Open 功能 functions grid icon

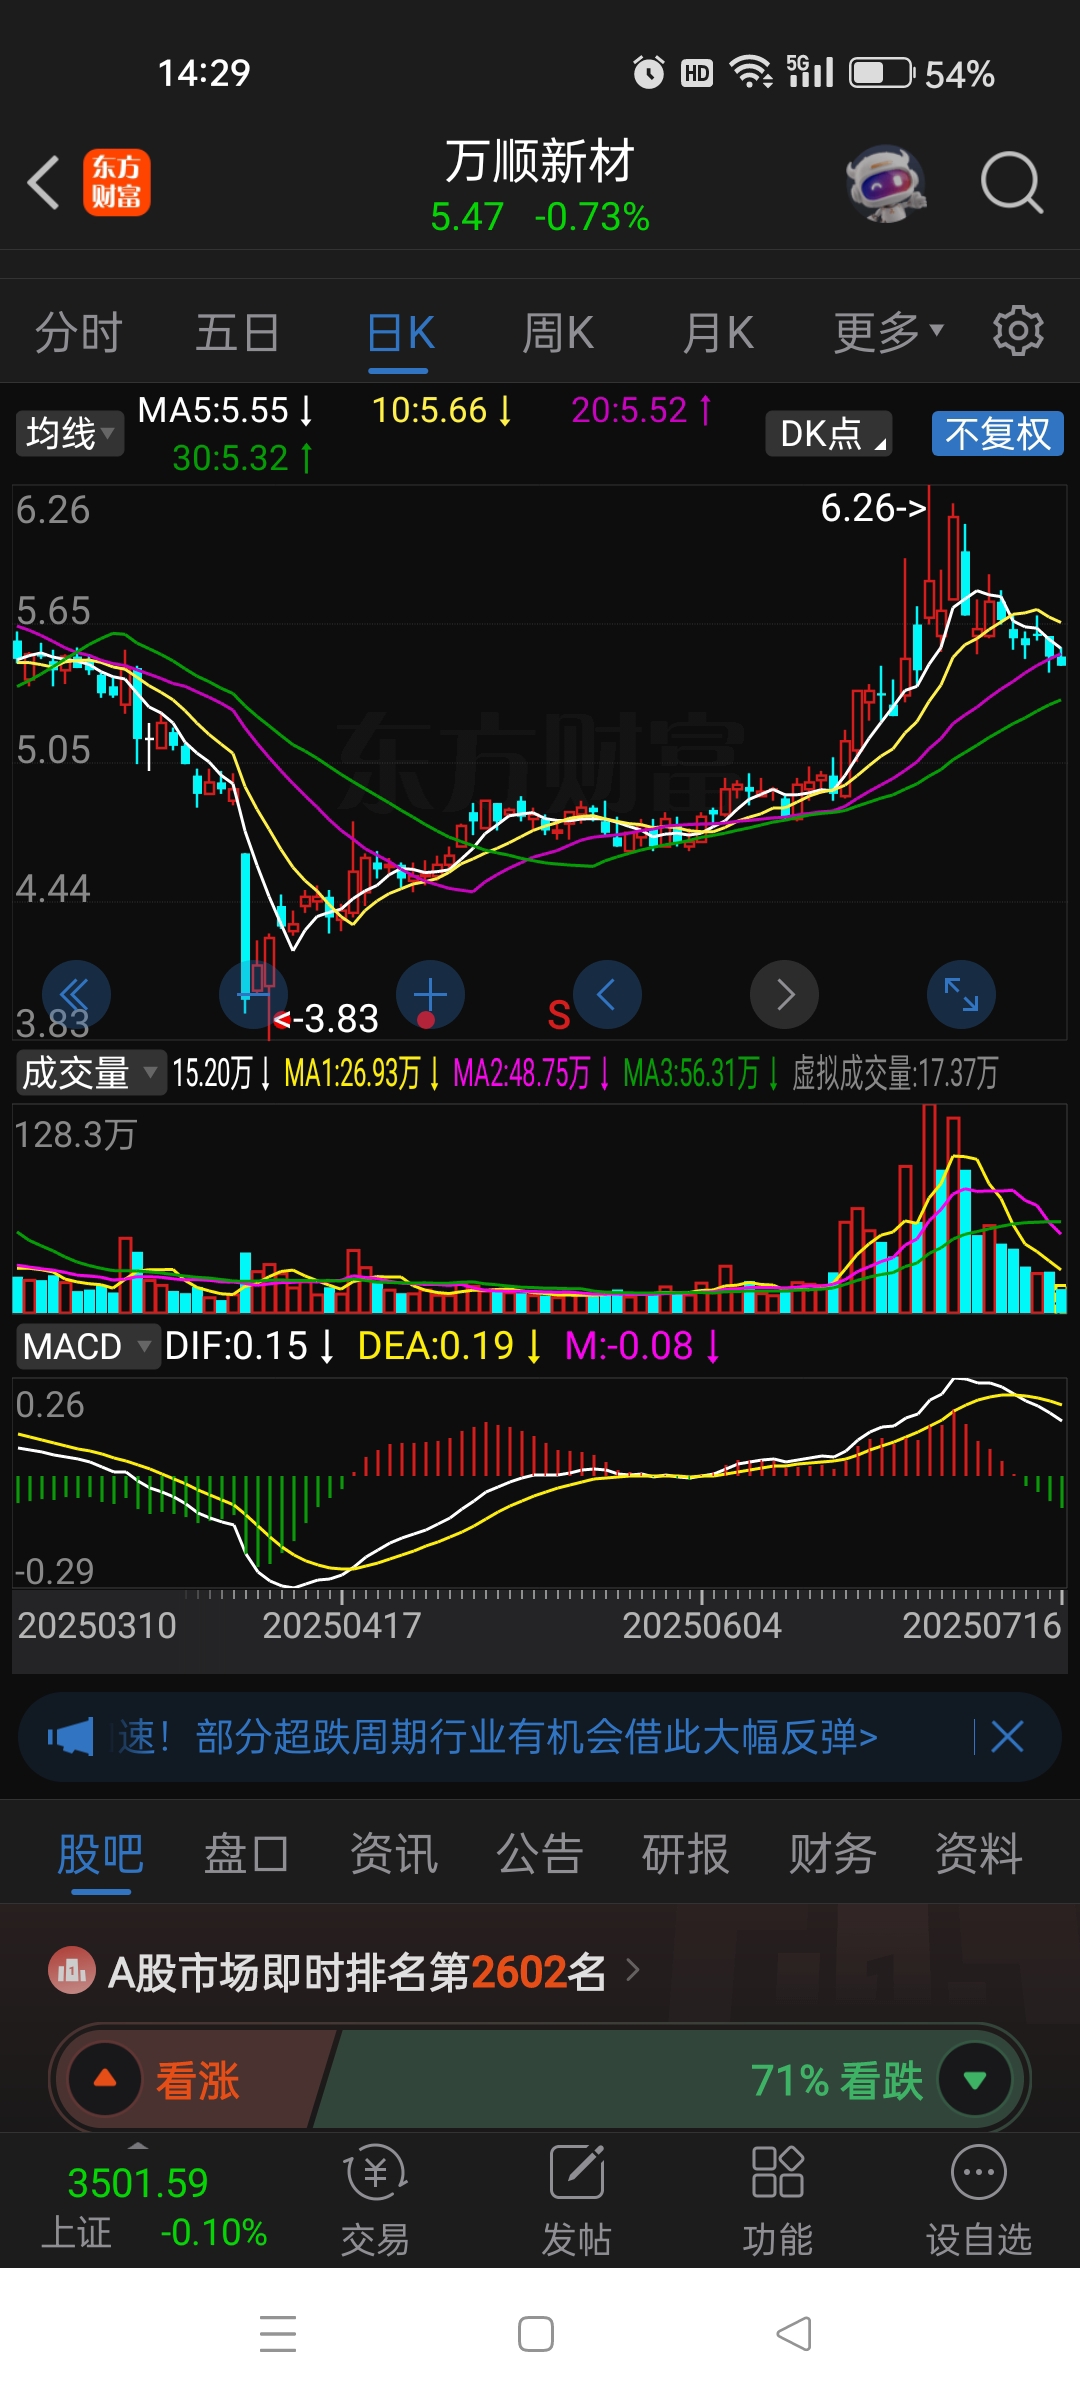(777, 2200)
